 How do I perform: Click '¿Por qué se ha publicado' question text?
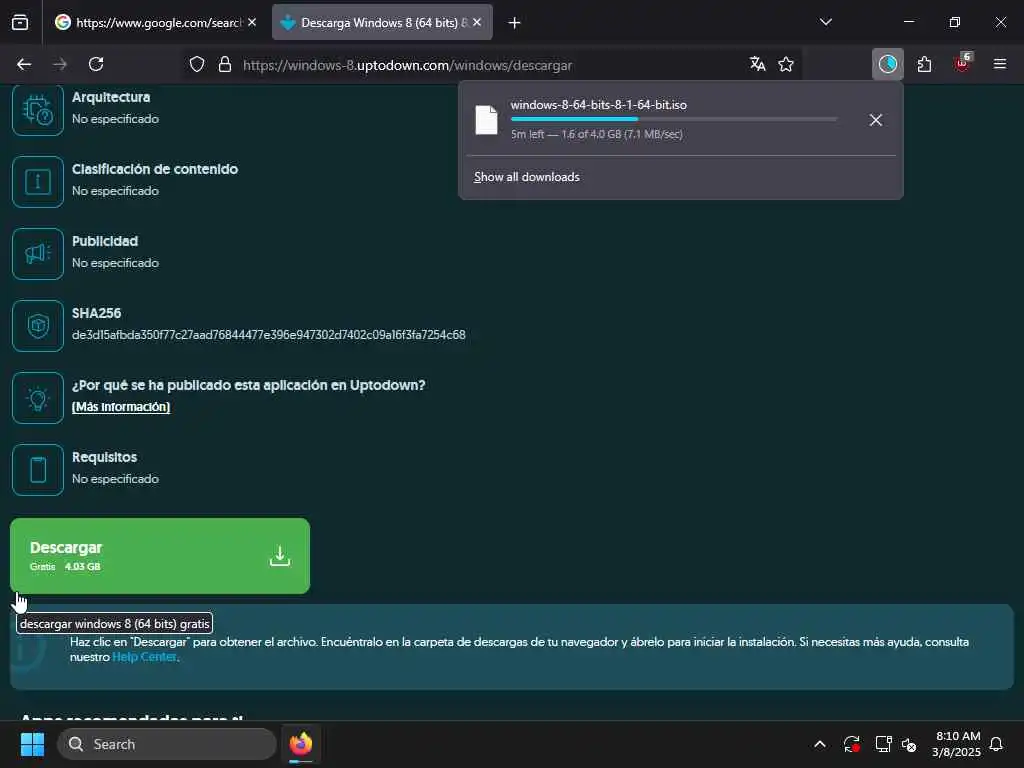pyautogui.click(x=248, y=385)
